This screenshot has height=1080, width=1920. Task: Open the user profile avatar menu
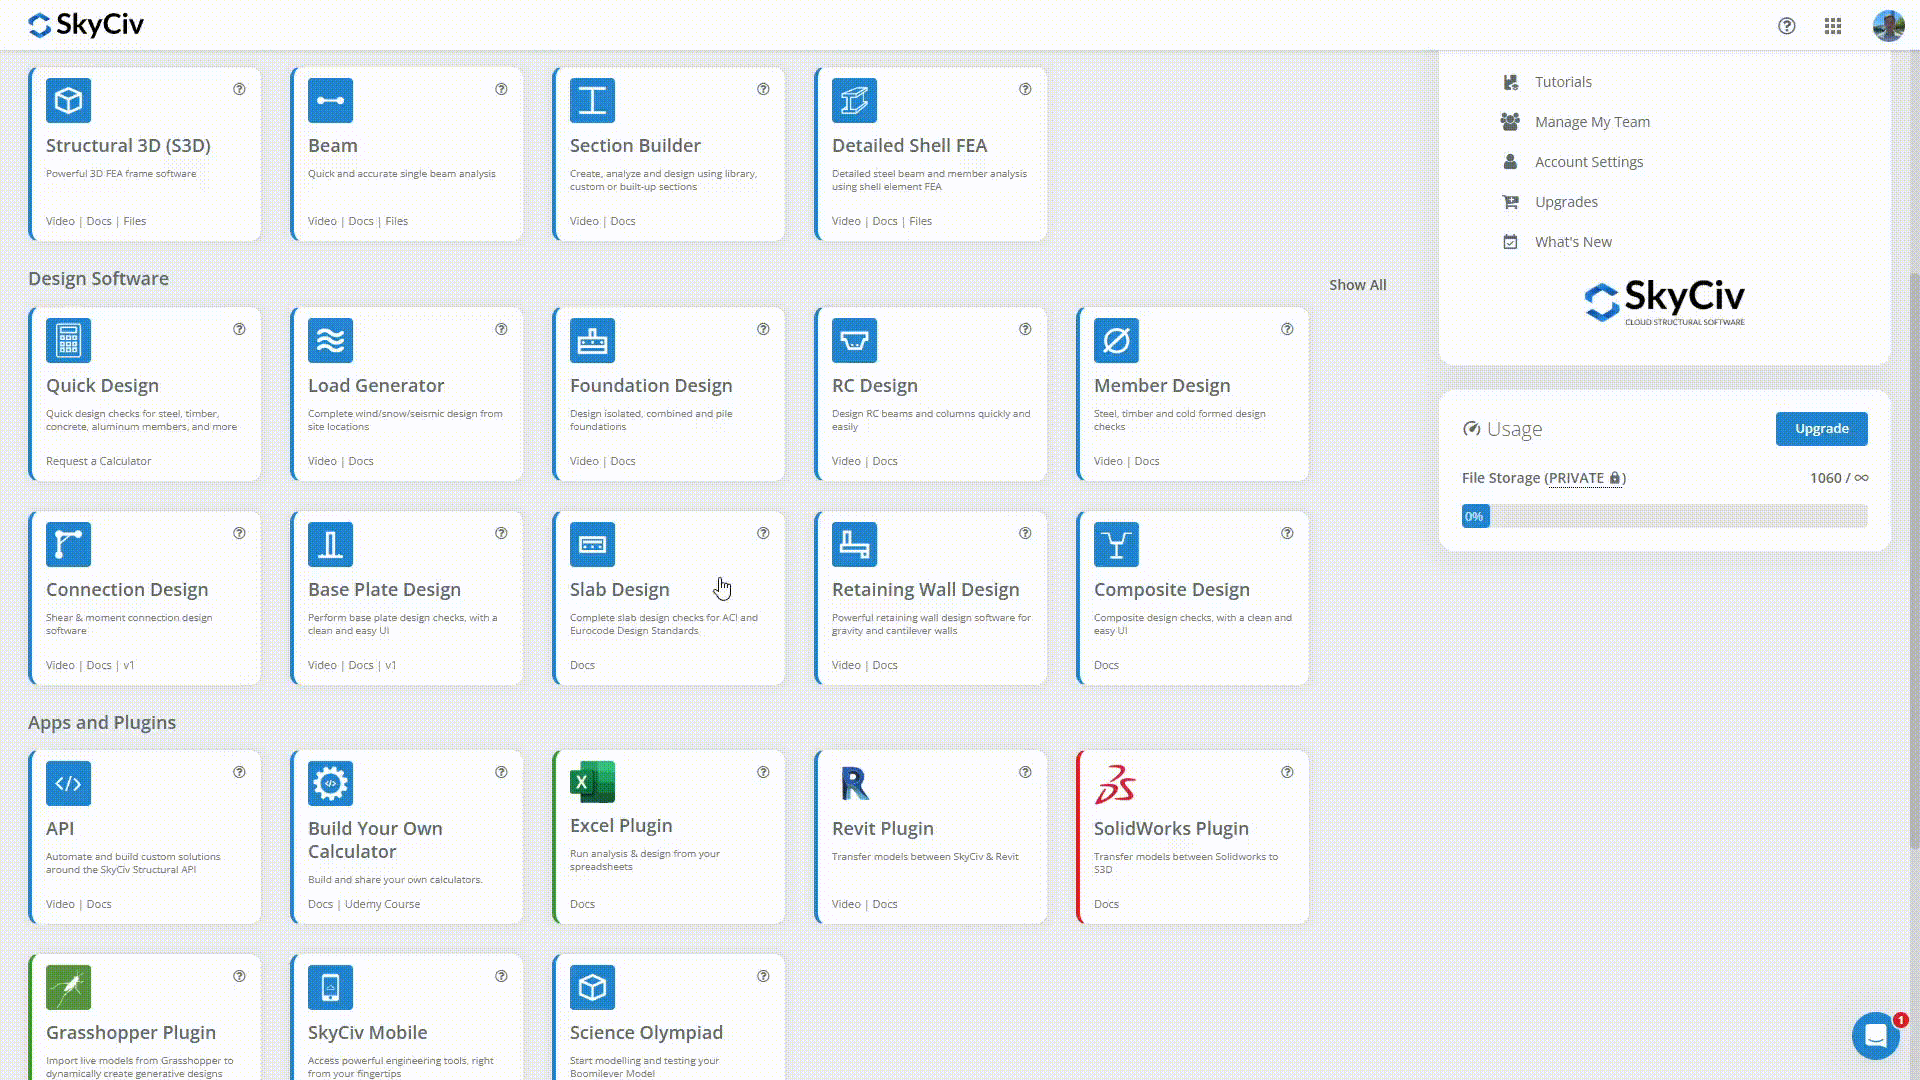coord(1887,26)
